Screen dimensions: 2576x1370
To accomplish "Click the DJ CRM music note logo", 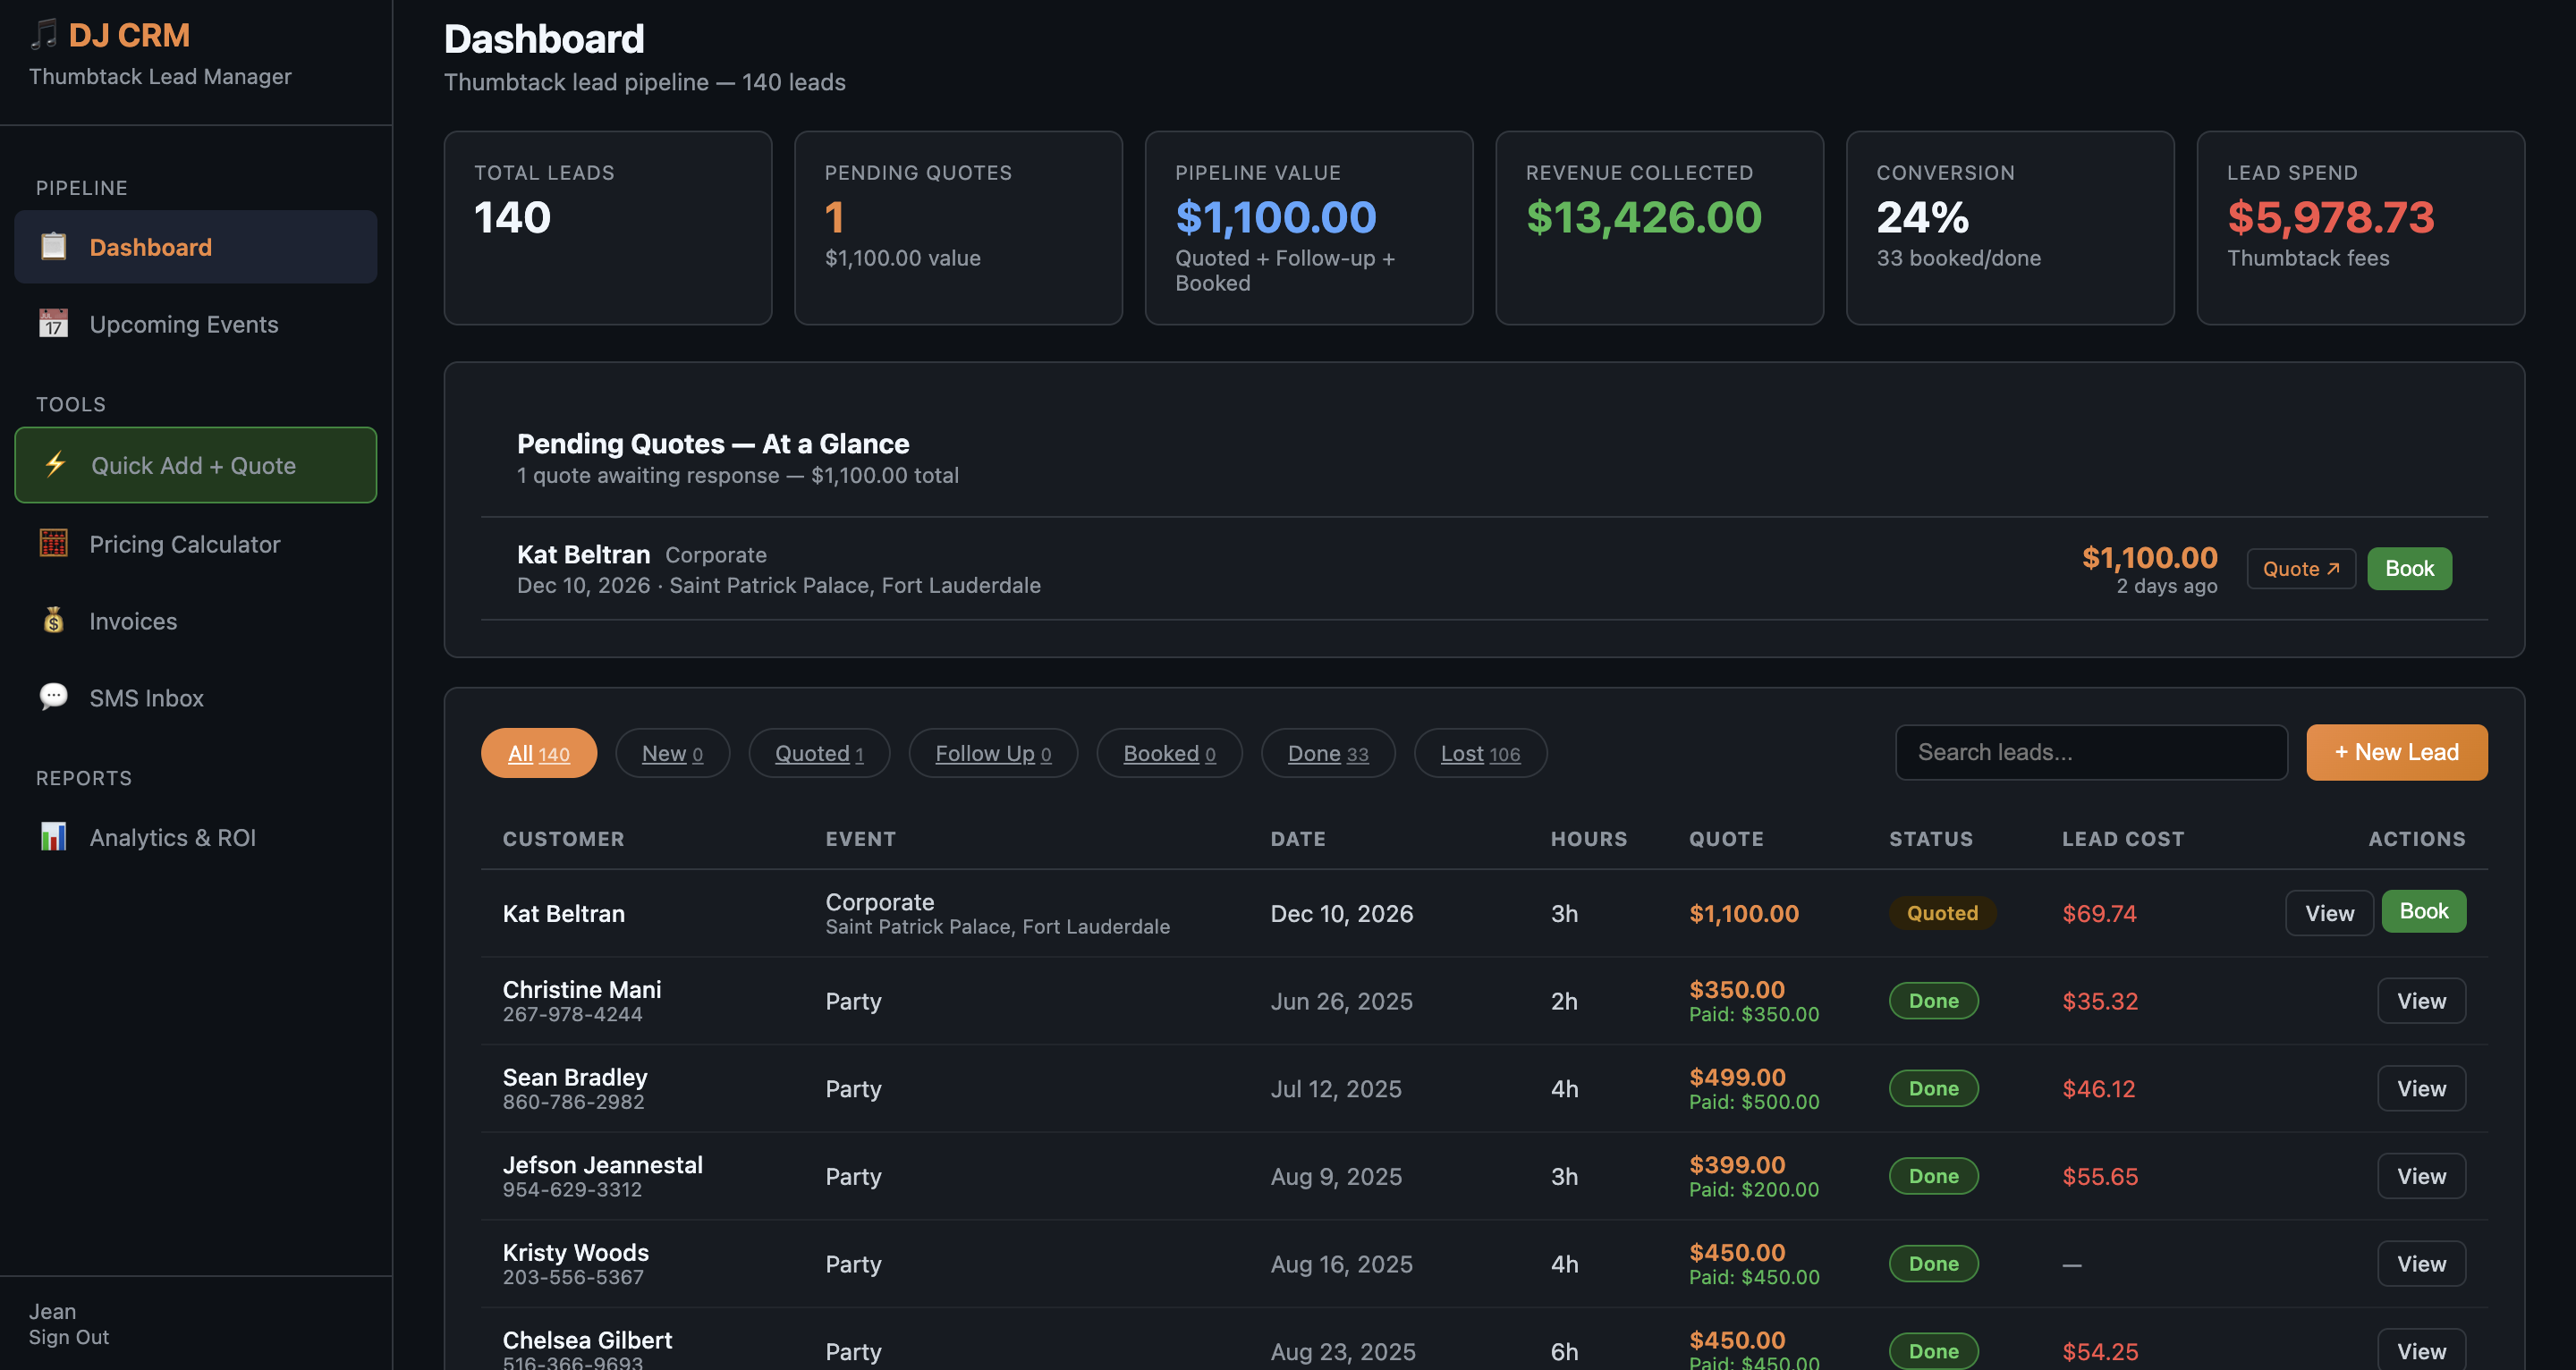I will 44,35.
